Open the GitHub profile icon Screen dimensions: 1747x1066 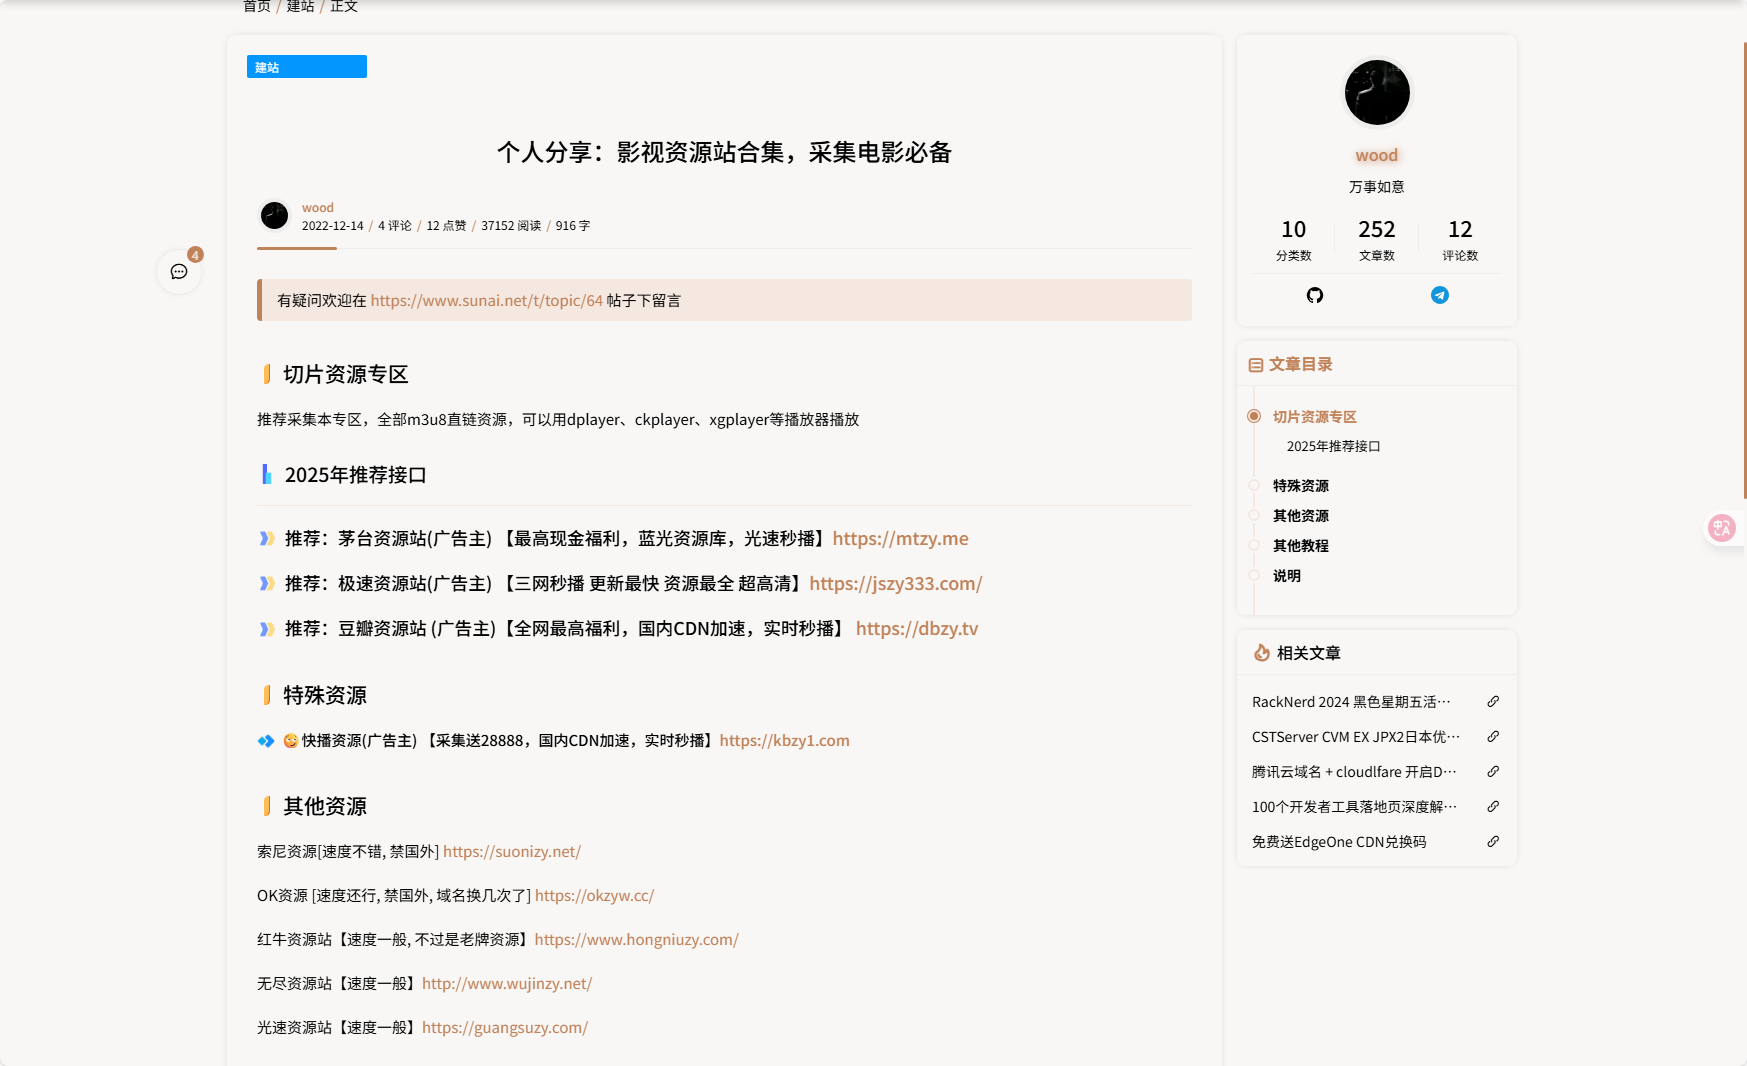[1314, 295]
